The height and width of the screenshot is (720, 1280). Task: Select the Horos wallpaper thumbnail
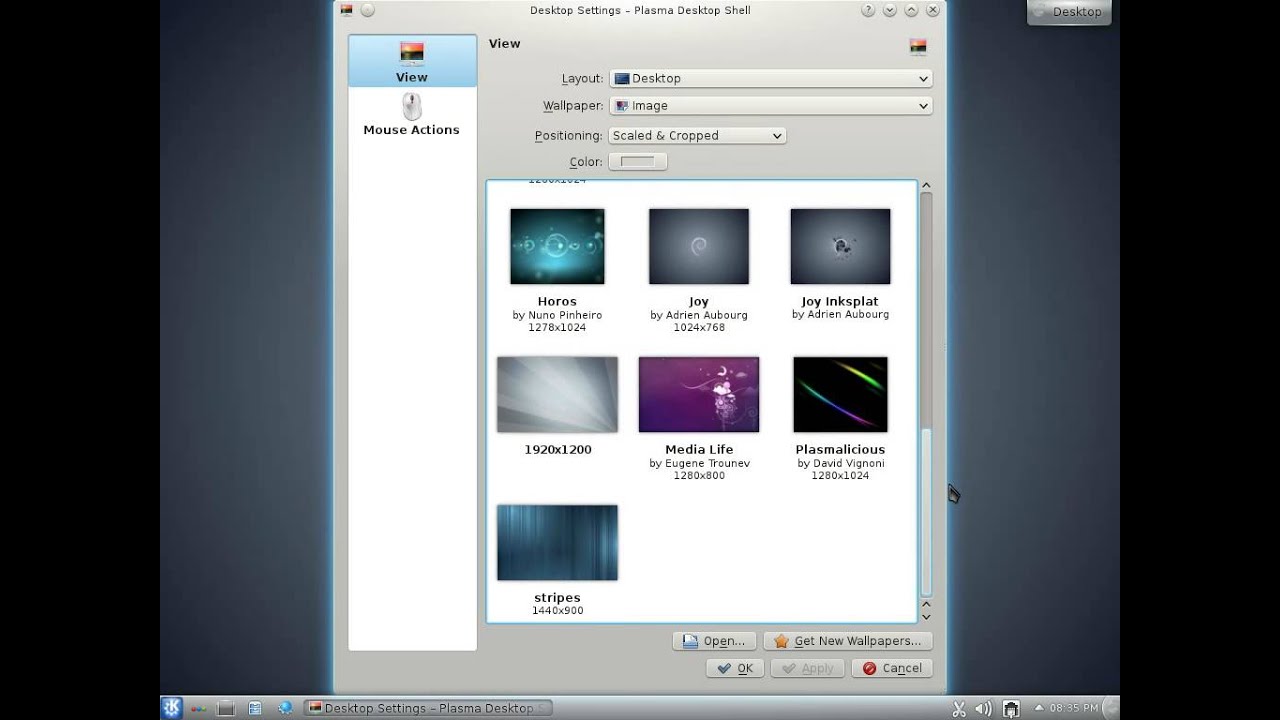557,246
